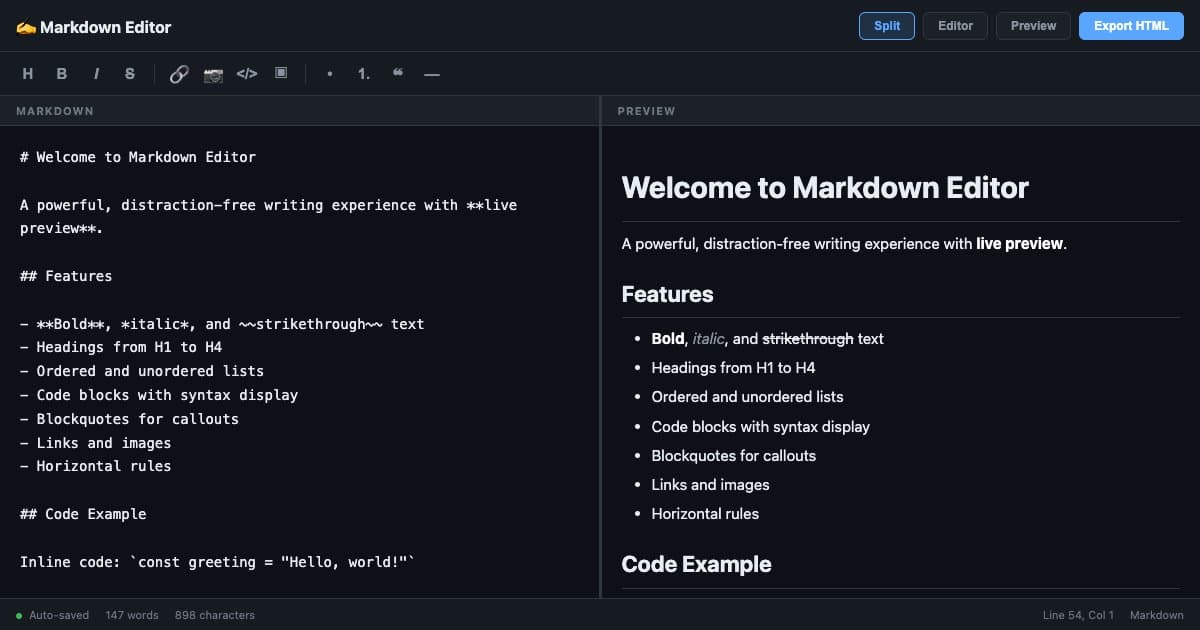
Task: Insert a link using the chain icon
Action: 179,74
